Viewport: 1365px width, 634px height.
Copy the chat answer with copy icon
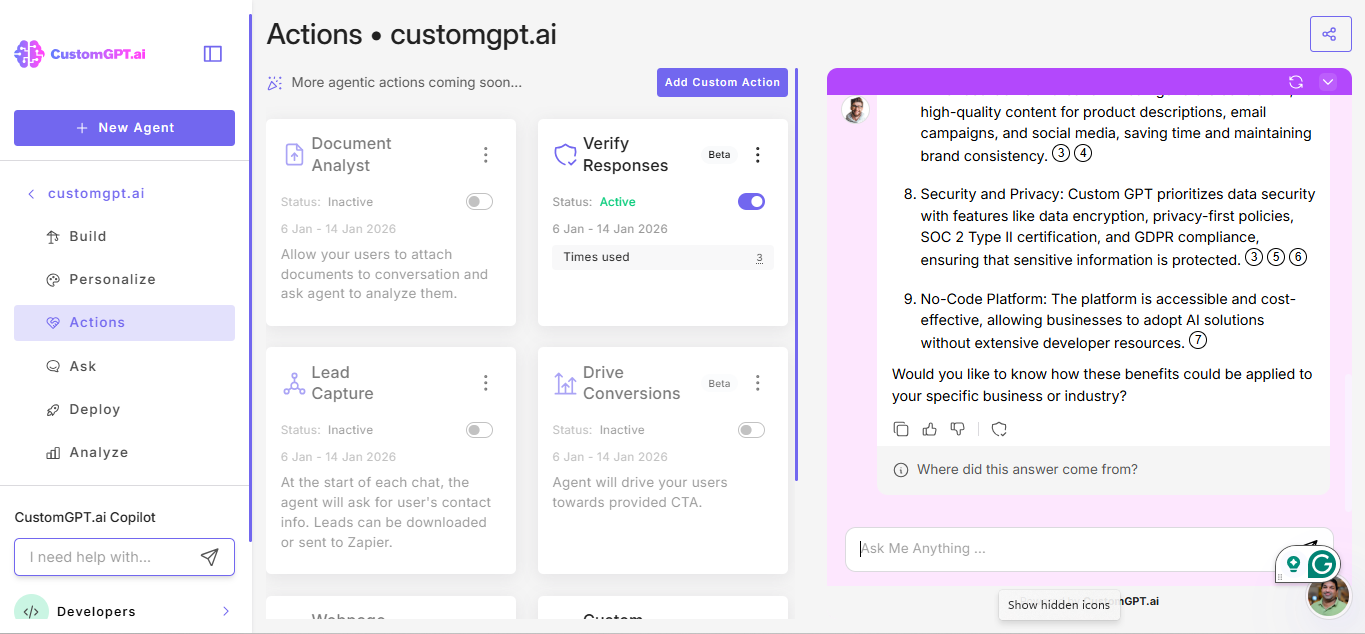(x=901, y=429)
